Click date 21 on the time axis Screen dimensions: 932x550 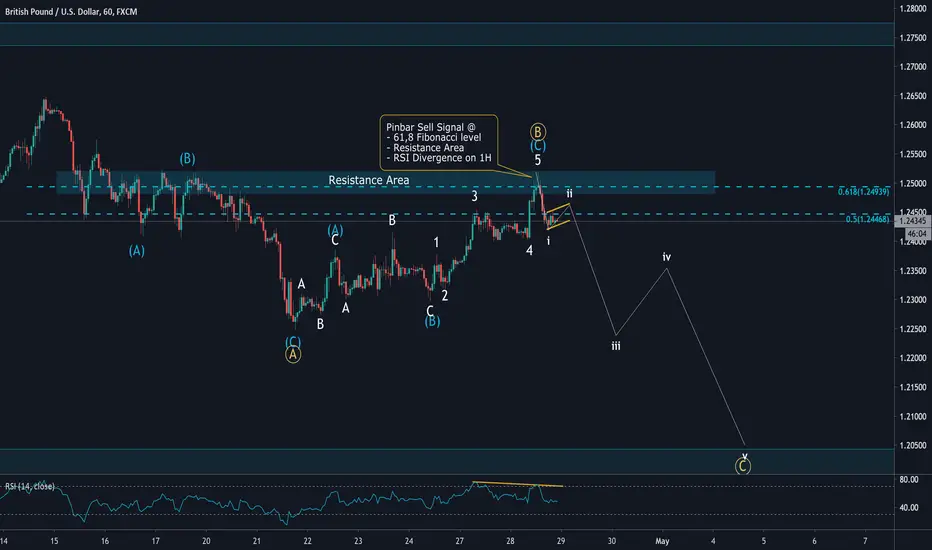pyautogui.click(x=257, y=542)
